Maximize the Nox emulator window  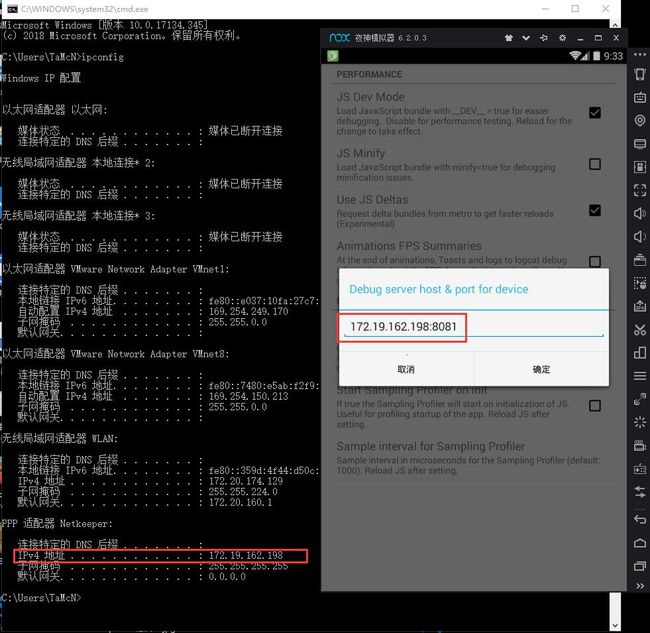(x=598, y=38)
